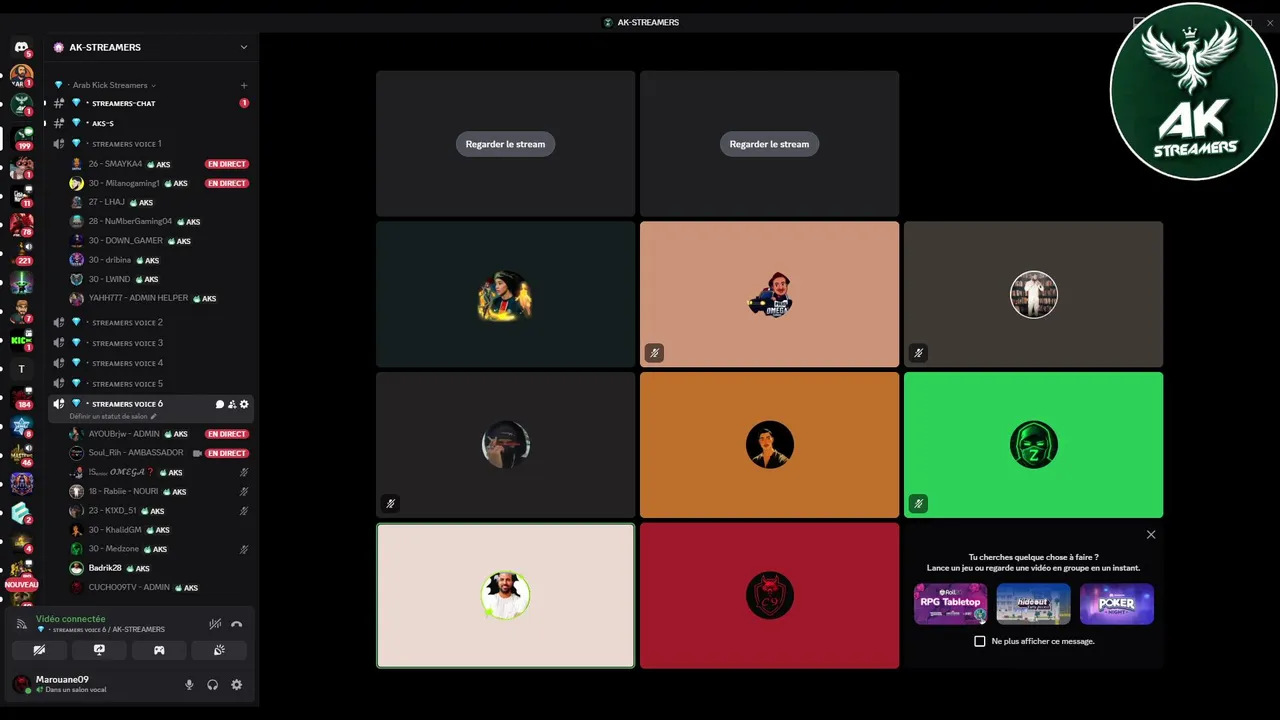Watch the right-hand Regarder le stream
The height and width of the screenshot is (720, 1280).
(x=769, y=144)
